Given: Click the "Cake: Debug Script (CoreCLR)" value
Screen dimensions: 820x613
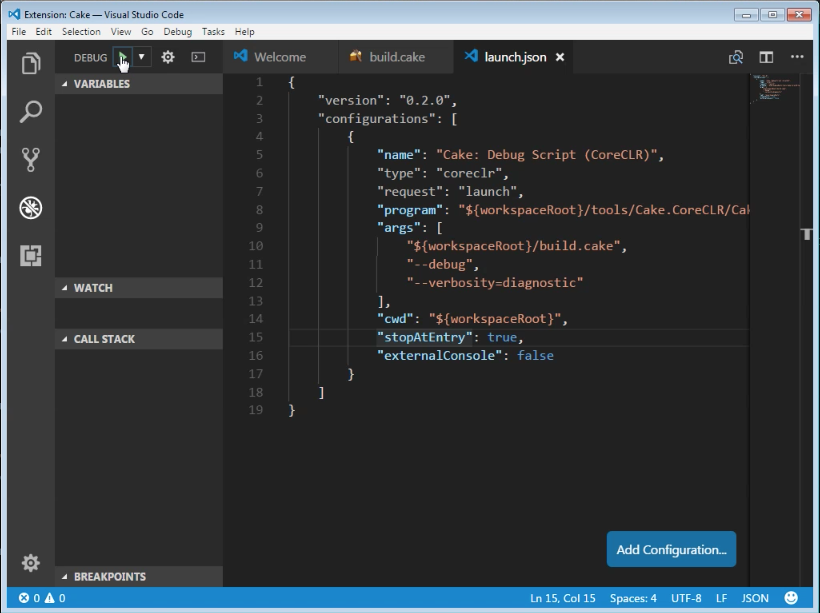Looking at the screenshot, I should click(546, 155).
